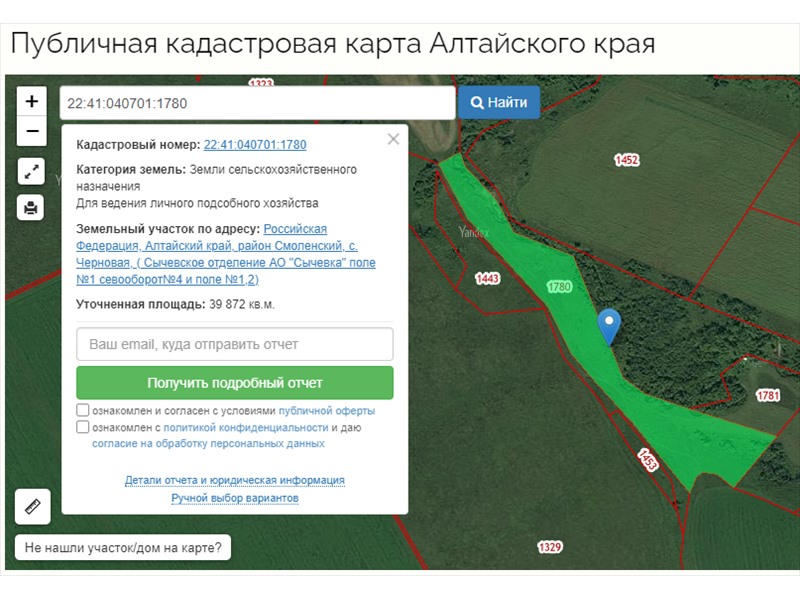This screenshot has width=800, height=600.
Task: Open Детали отчета и юридическая информация
Action: (x=235, y=480)
